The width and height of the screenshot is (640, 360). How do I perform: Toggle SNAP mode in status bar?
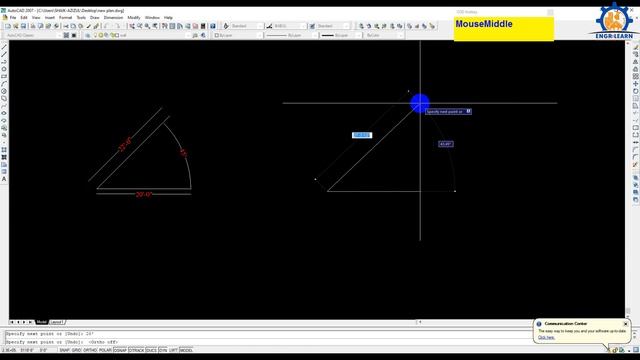click(64, 350)
